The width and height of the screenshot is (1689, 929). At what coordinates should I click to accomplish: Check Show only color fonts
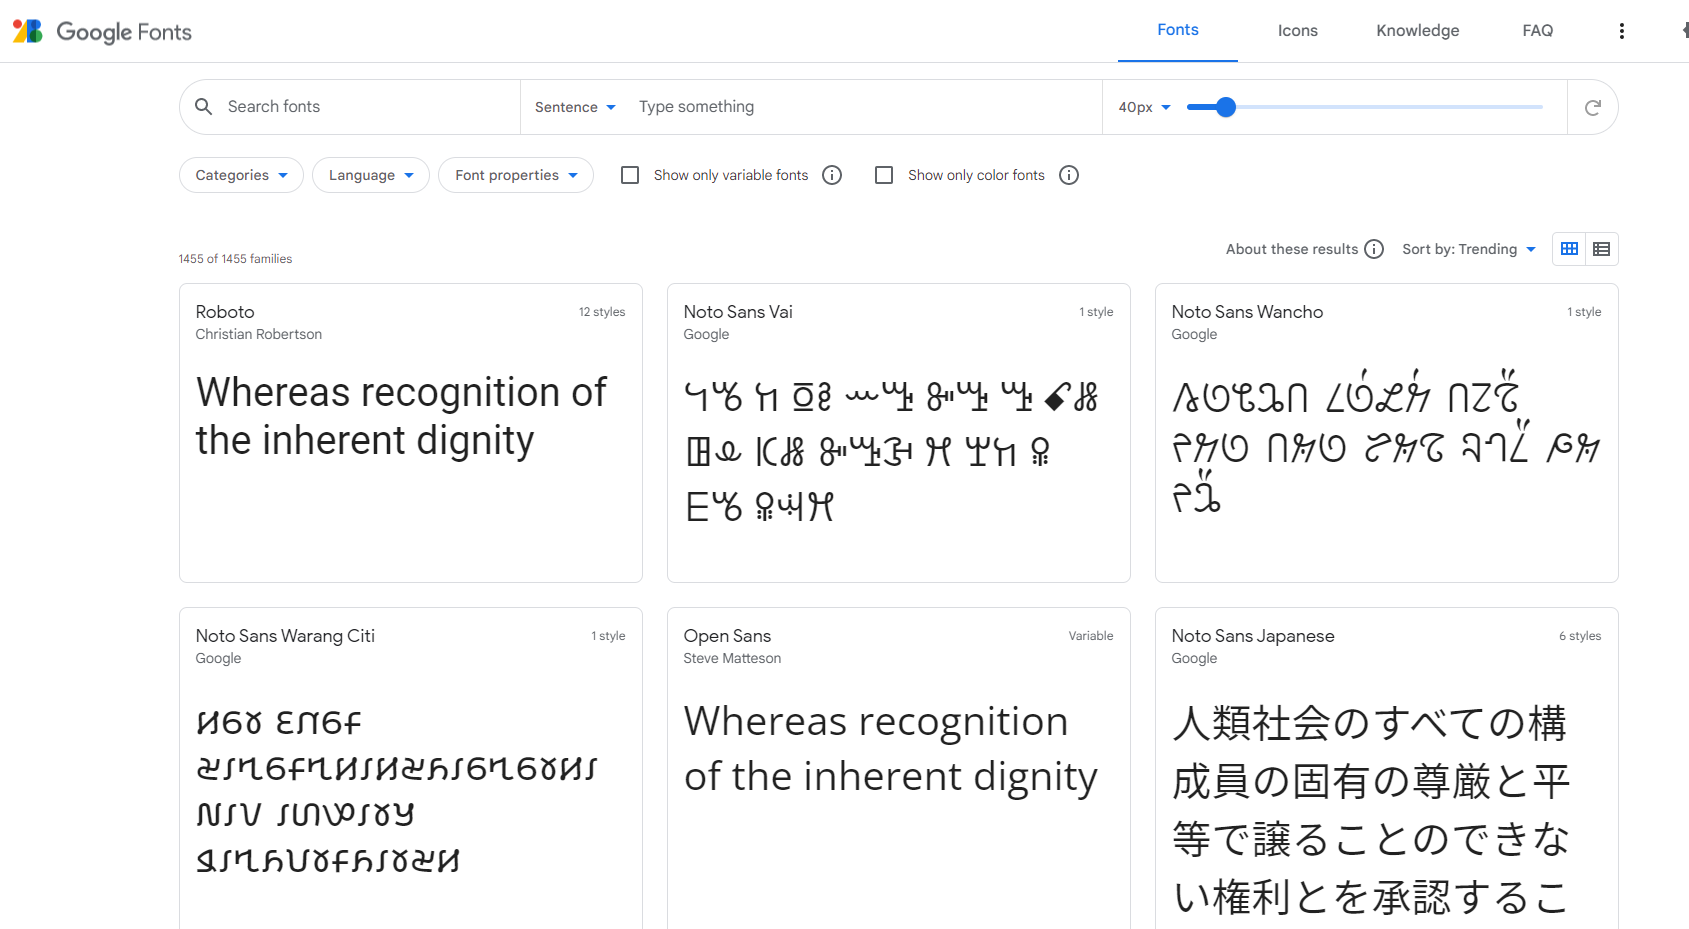(x=884, y=175)
